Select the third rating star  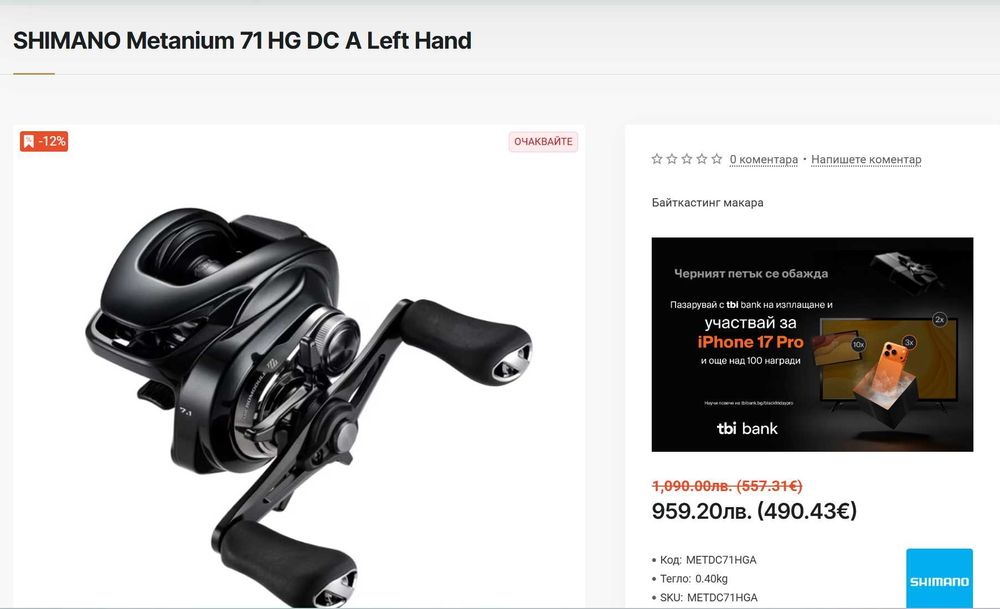687,159
